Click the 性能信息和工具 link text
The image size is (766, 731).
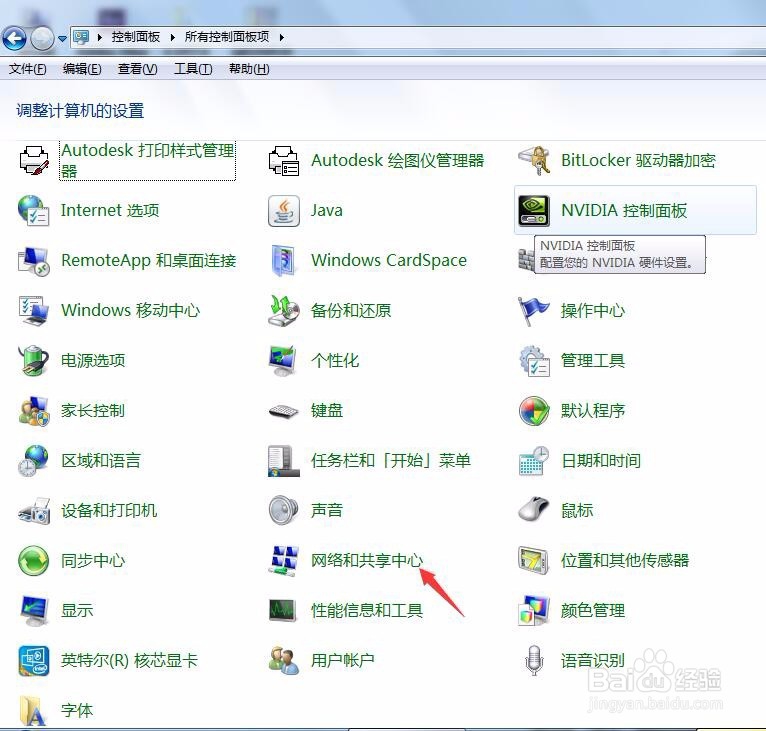pyautogui.click(x=367, y=611)
